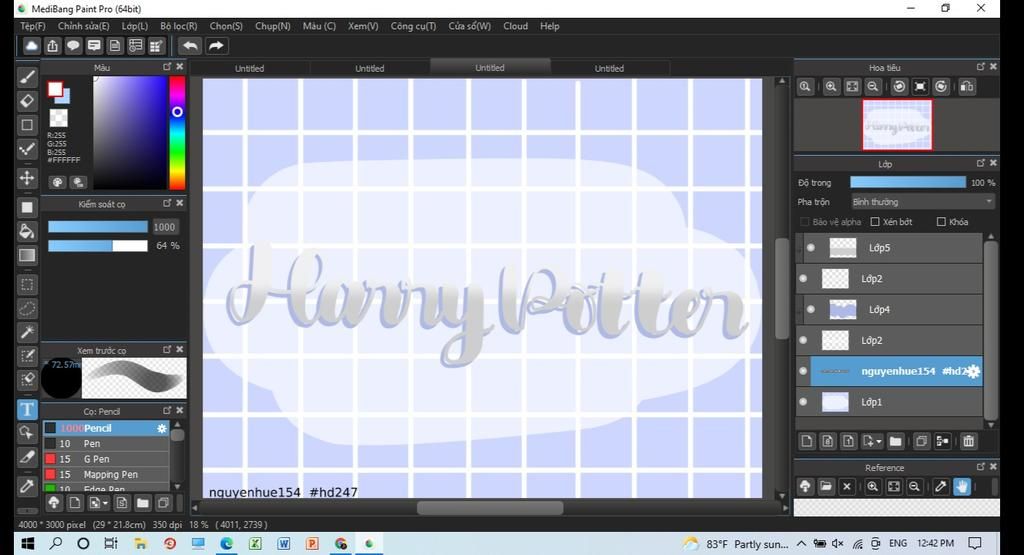Select the Lasso selection tool
The width and height of the screenshot is (1024, 555).
[27, 308]
